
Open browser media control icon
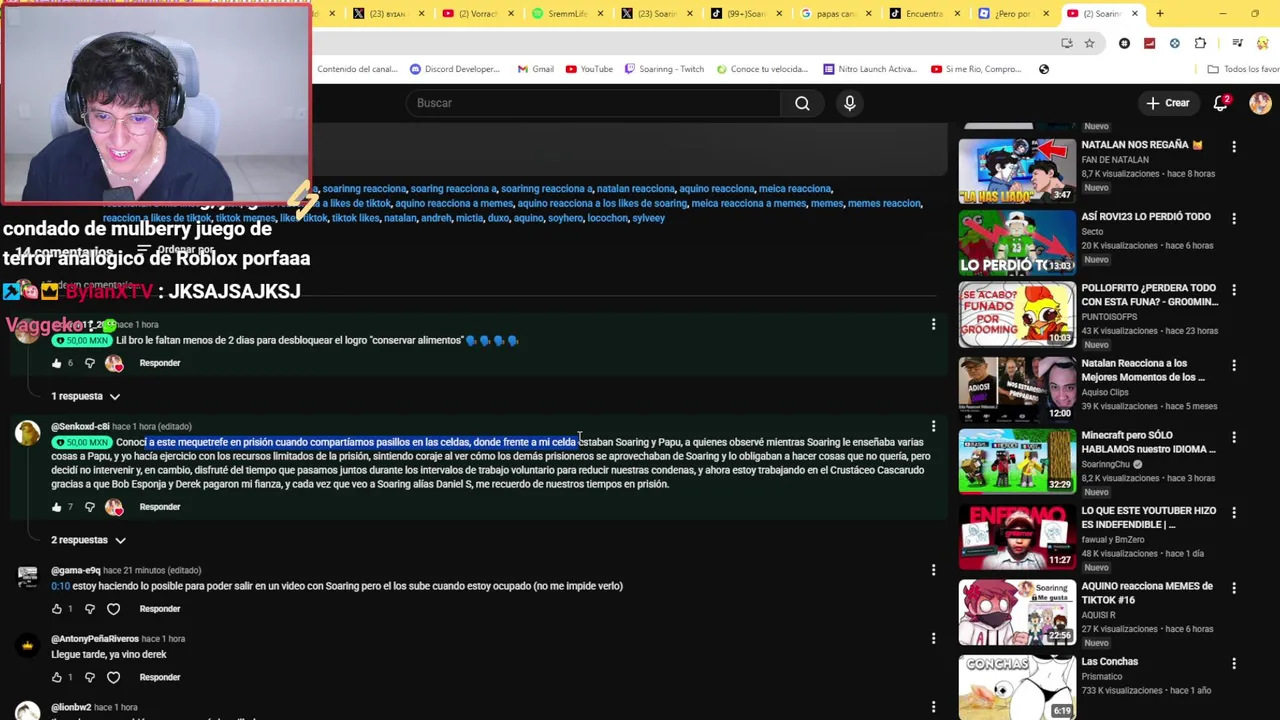click(1237, 43)
